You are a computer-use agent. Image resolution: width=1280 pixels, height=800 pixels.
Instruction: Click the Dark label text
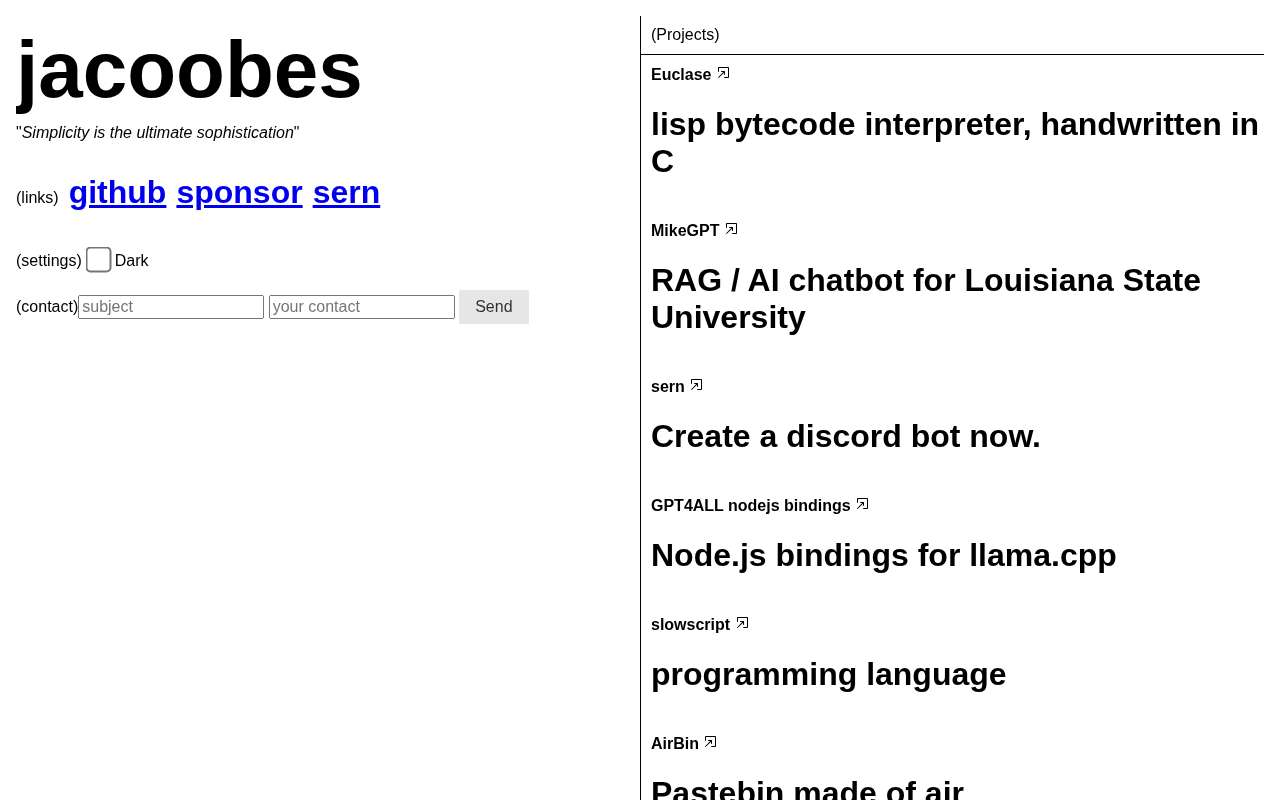pos(131,261)
